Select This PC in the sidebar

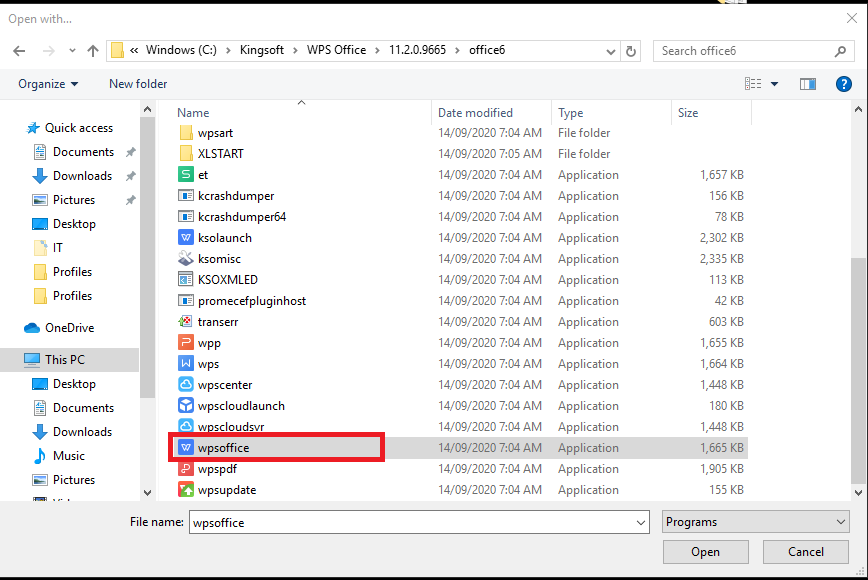click(x=70, y=360)
